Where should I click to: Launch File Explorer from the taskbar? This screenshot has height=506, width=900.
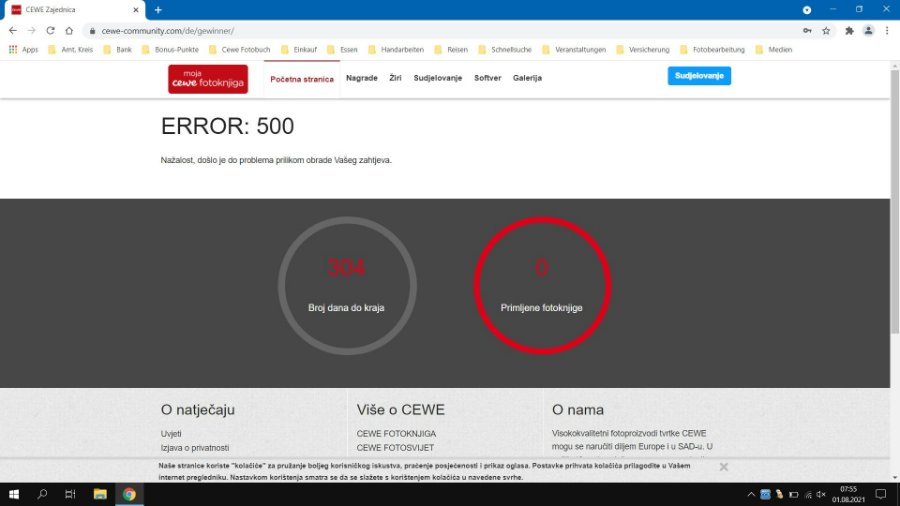click(x=100, y=494)
